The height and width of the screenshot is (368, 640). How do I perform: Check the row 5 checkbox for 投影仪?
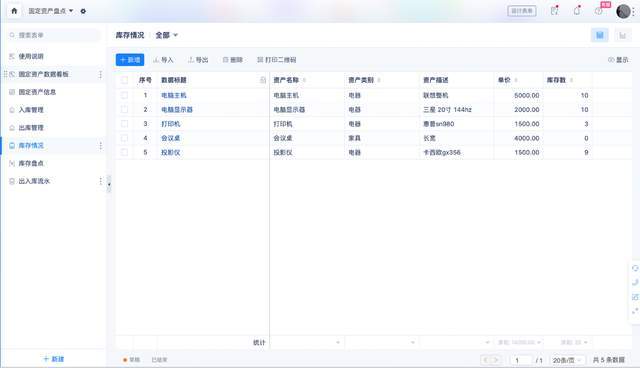pos(124,152)
